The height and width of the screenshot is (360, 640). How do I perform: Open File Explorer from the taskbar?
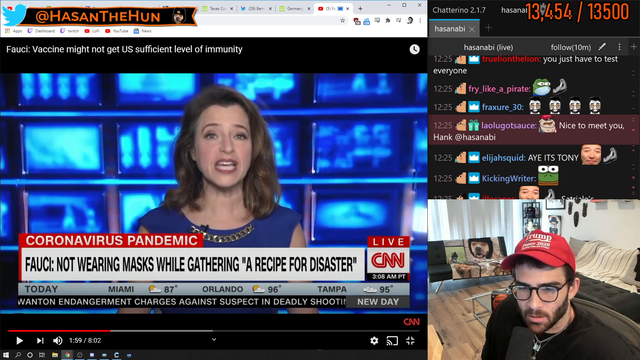55,355
